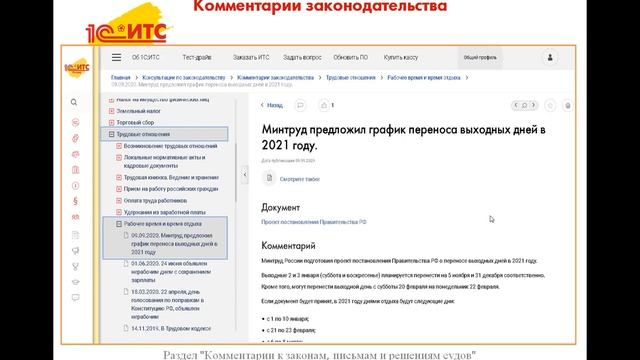Click the Трудовые отношения breadcrumb
This screenshot has width=640, height=360.
pyautogui.click(x=351, y=78)
